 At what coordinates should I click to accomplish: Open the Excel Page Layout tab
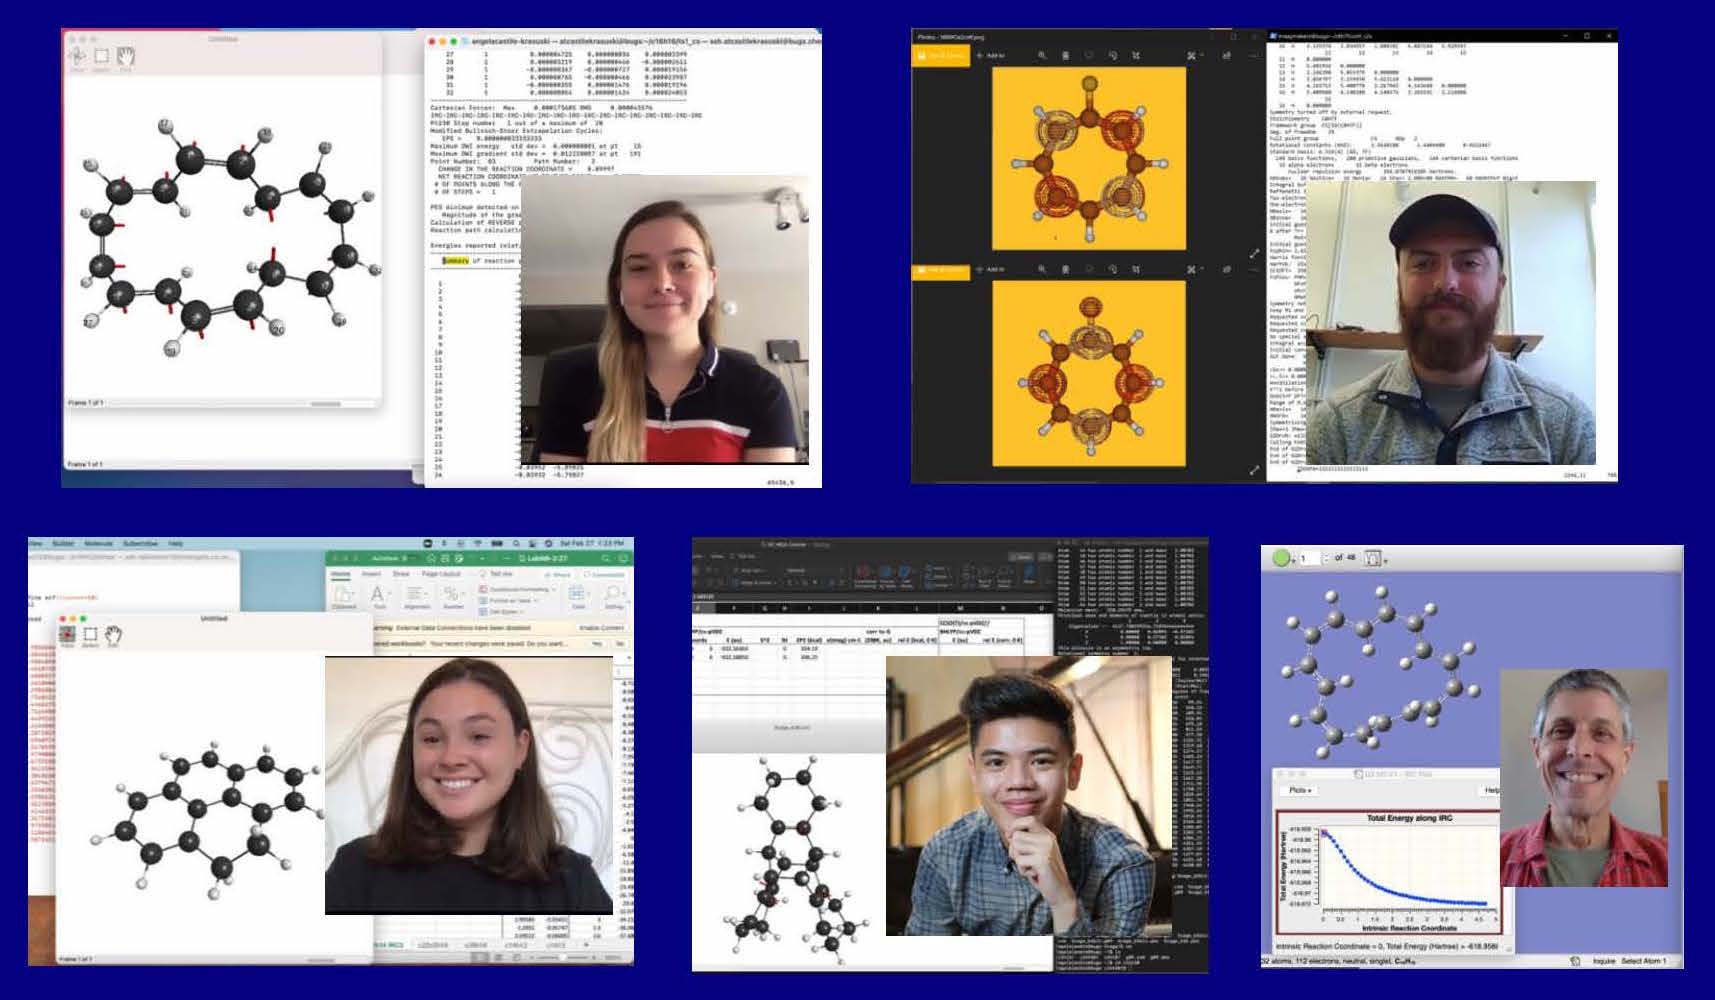441,574
